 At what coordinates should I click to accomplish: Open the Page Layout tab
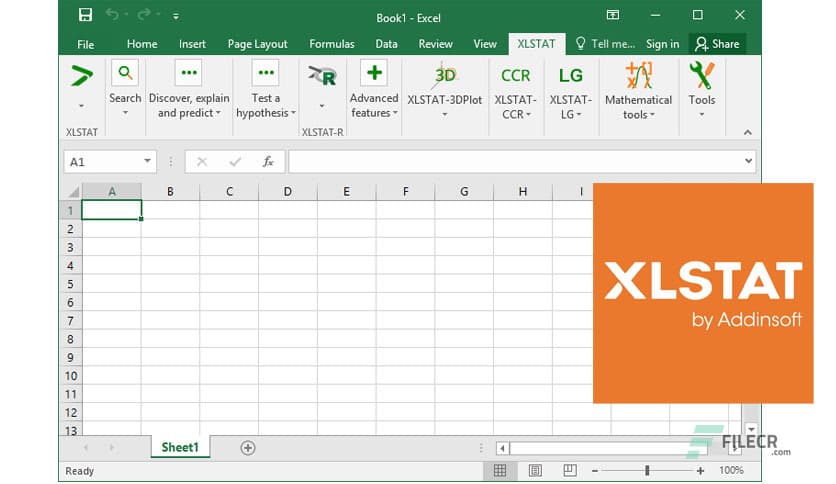coord(257,44)
